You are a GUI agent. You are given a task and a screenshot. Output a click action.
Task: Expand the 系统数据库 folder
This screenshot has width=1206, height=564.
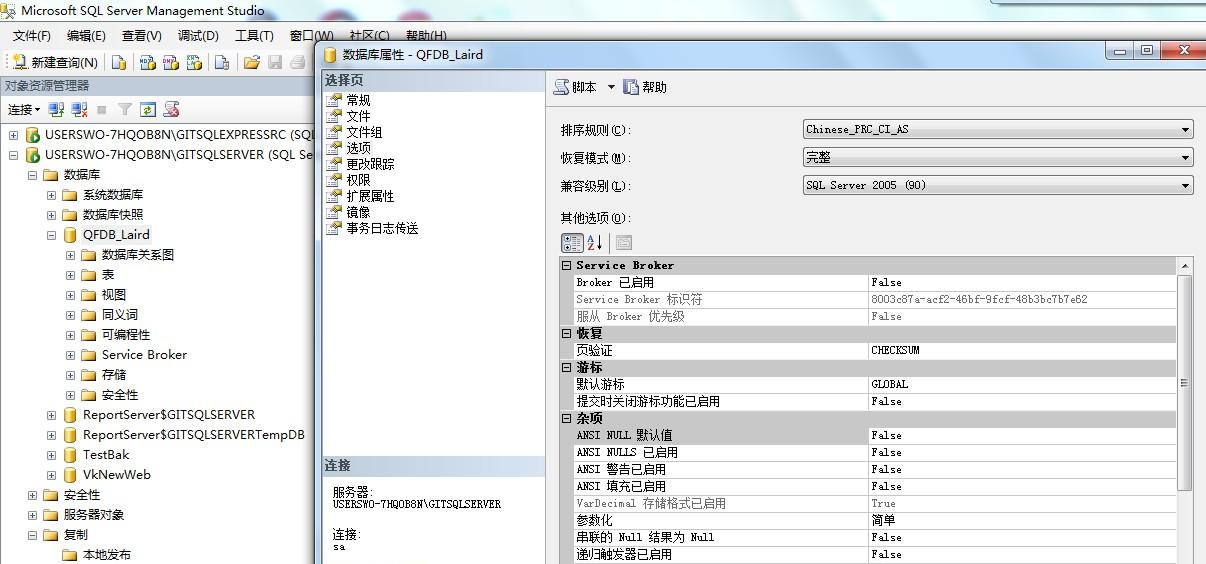(x=52, y=195)
